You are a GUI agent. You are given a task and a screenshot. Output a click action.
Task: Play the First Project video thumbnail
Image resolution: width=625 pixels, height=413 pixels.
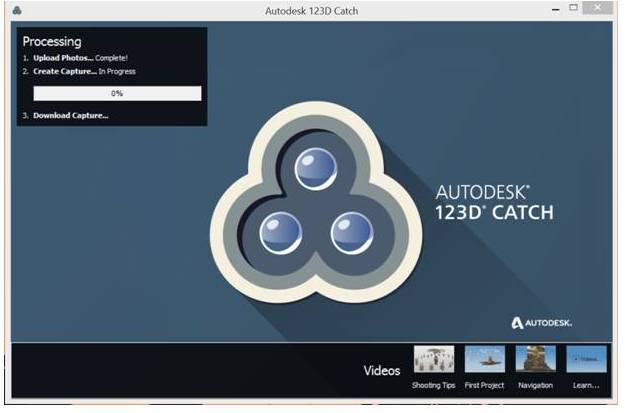tap(484, 360)
